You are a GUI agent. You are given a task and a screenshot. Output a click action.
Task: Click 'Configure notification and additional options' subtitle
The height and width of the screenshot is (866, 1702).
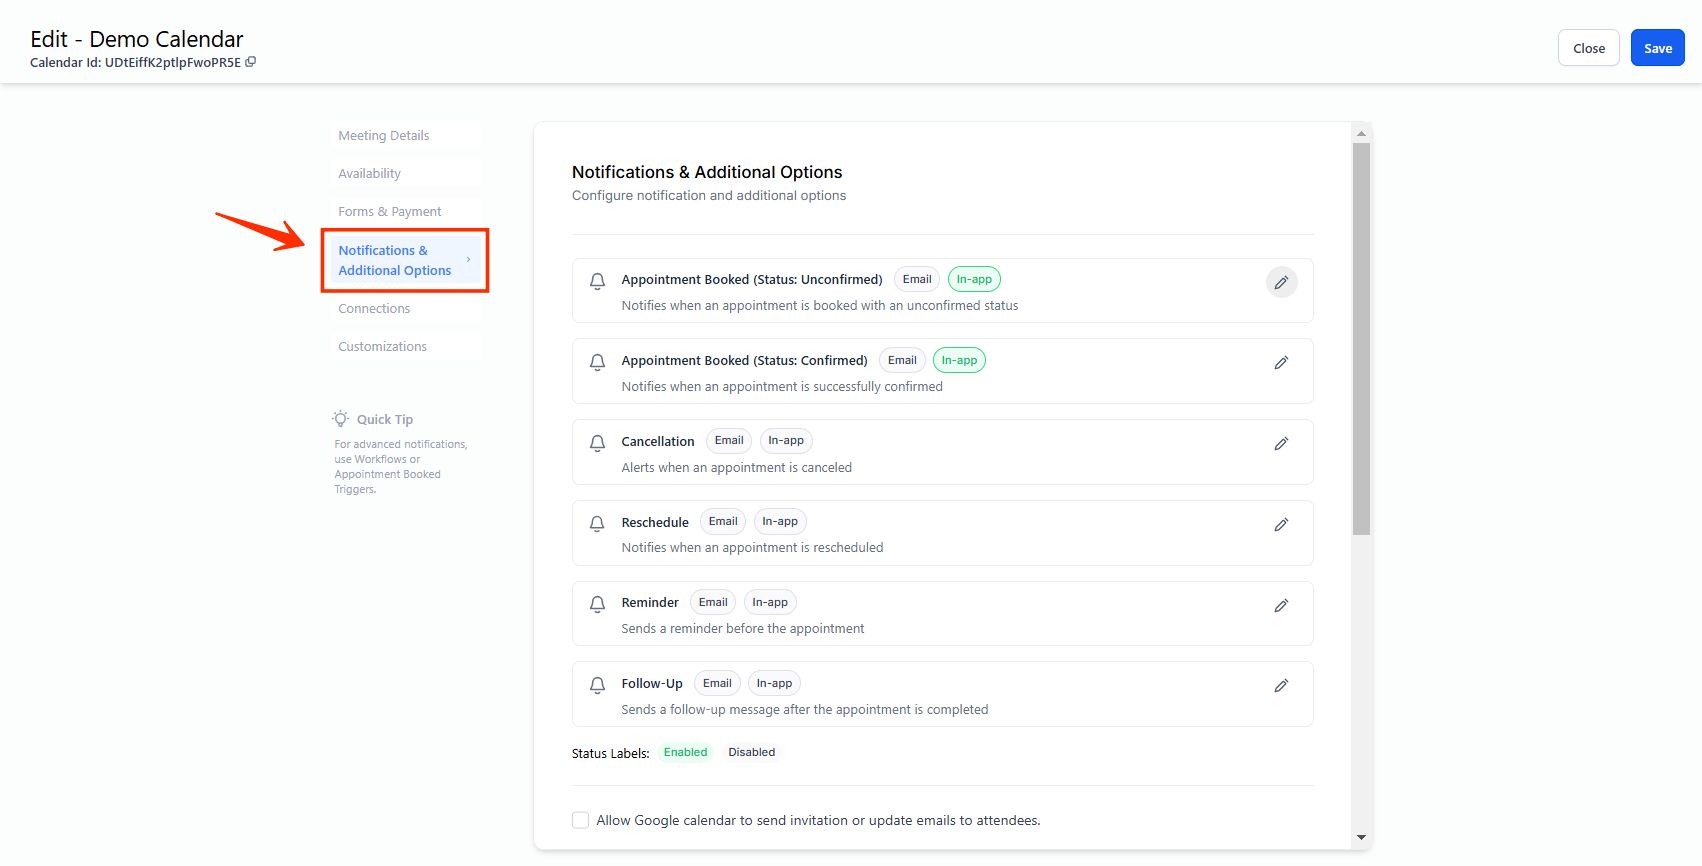tap(709, 196)
